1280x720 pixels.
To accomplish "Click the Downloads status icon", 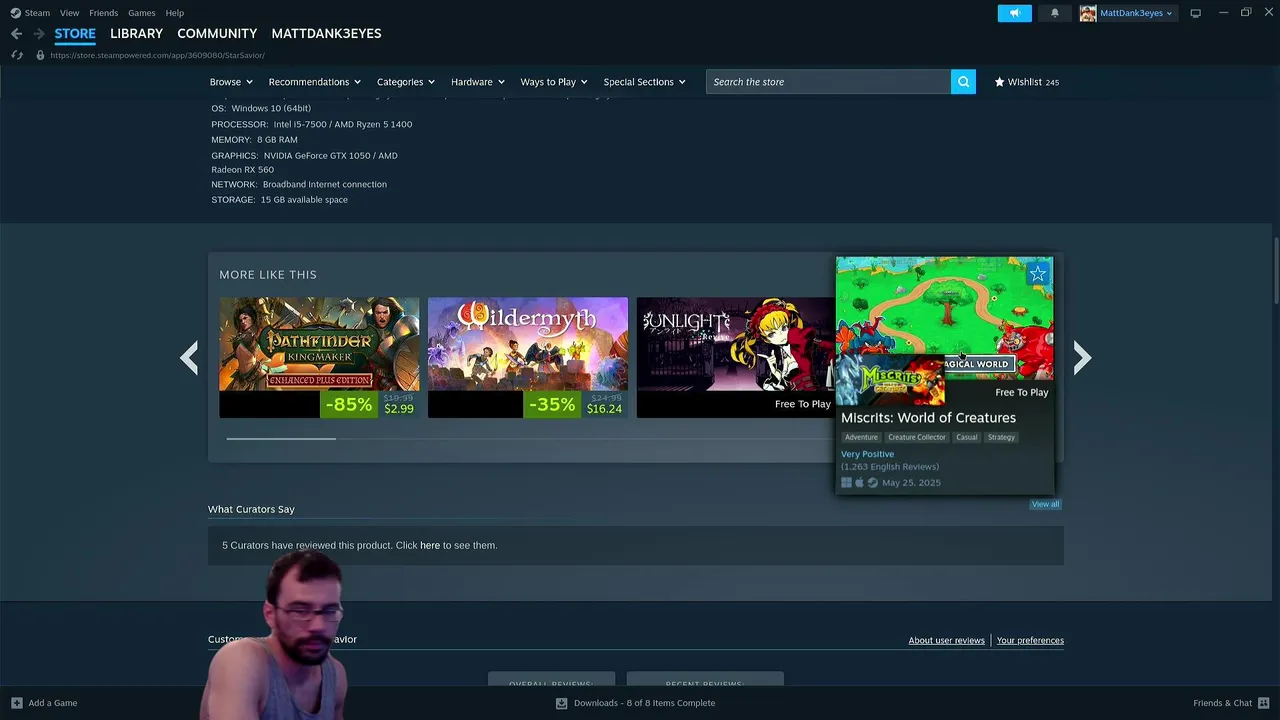I will (561, 703).
